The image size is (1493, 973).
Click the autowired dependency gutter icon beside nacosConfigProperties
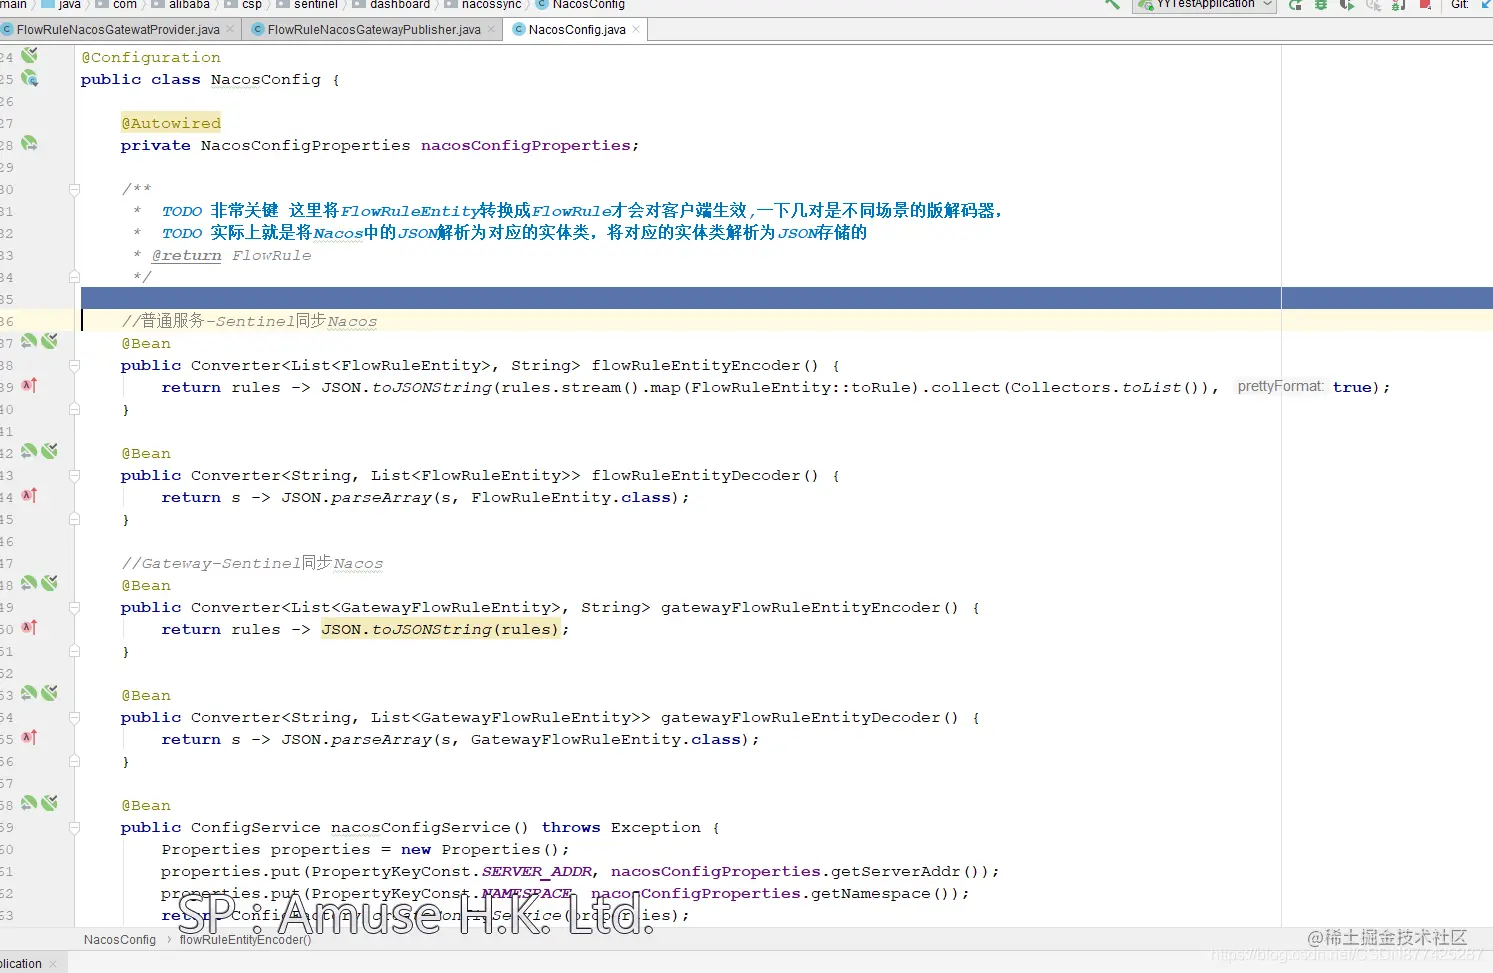[30, 144]
